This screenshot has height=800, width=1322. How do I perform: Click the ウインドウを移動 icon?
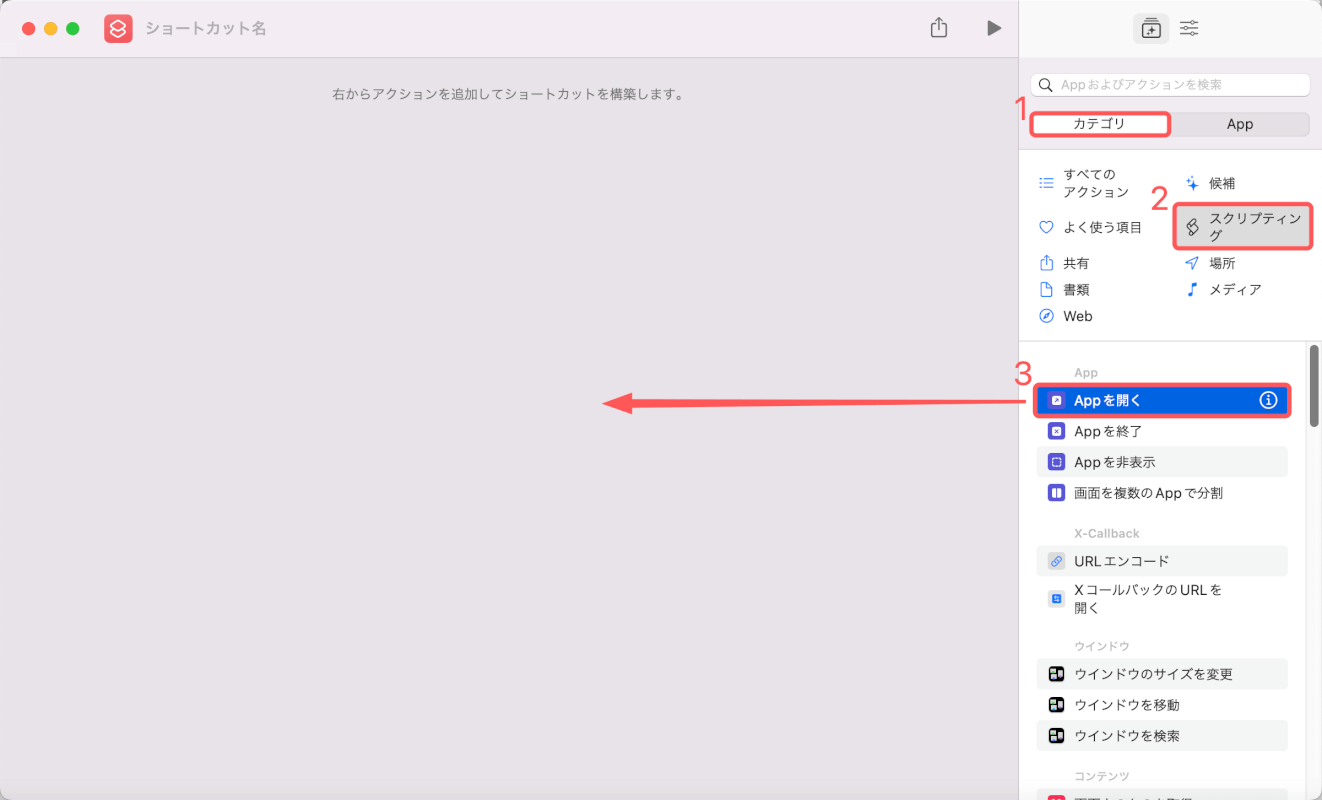(1056, 705)
